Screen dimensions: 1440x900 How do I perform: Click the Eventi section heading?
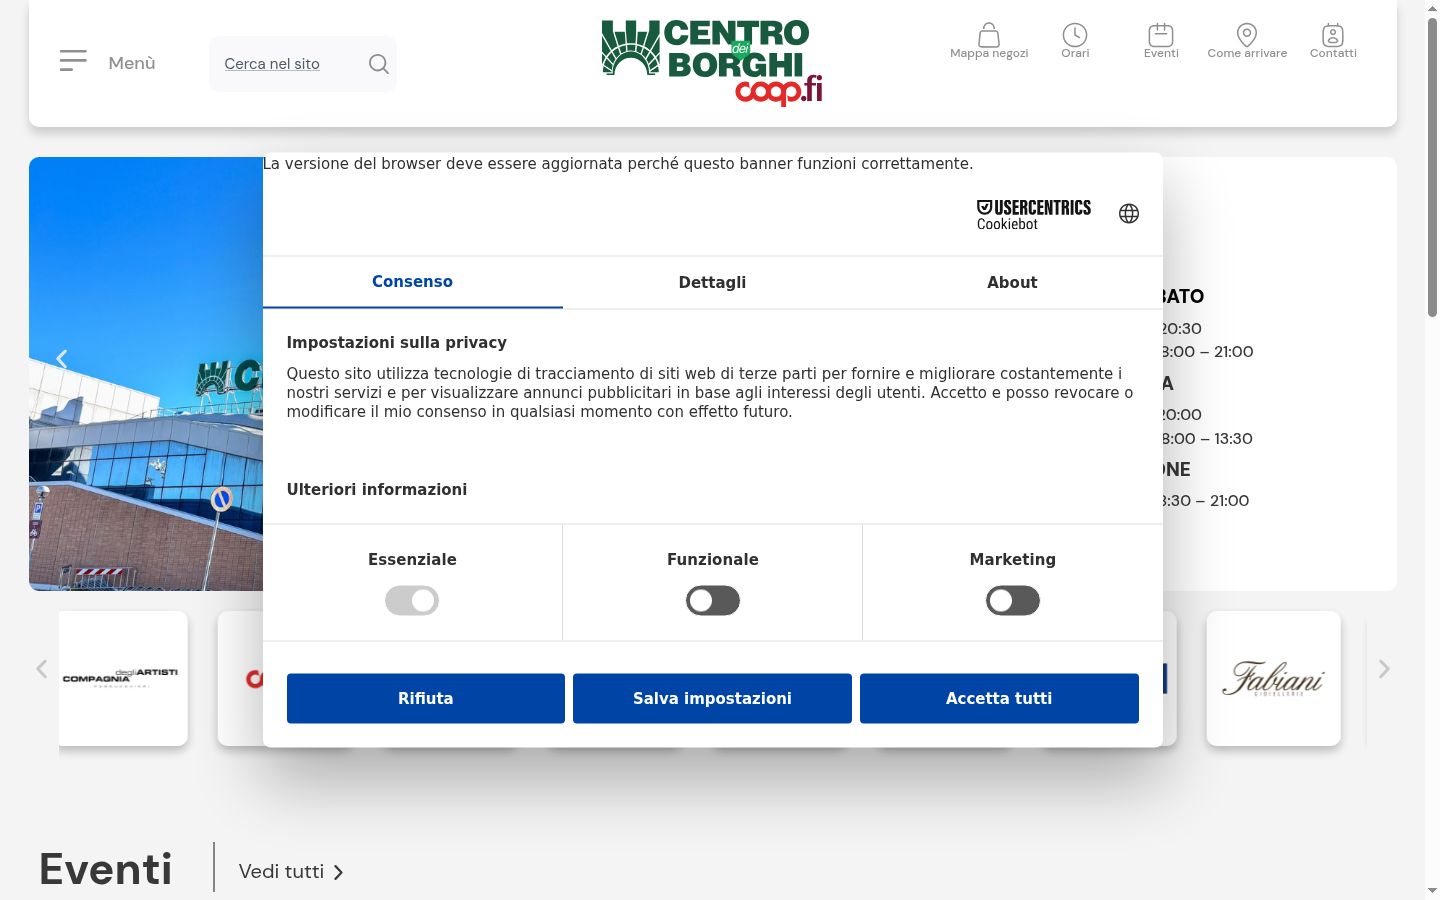coord(106,869)
